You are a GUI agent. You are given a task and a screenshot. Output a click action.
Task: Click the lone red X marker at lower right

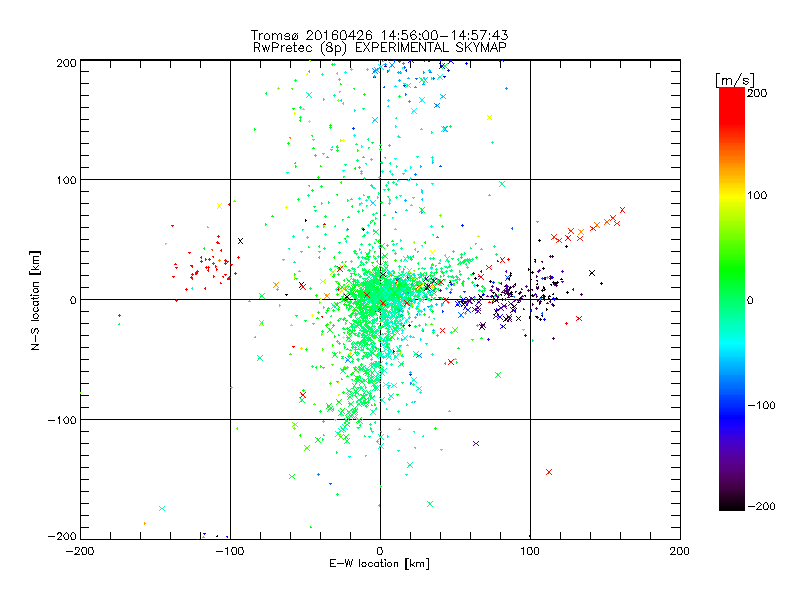(x=549, y=472)
